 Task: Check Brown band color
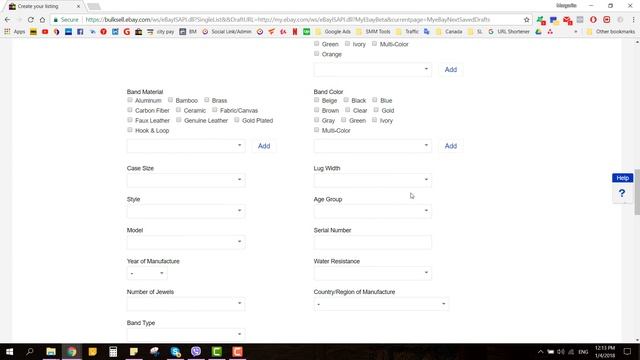317,110
